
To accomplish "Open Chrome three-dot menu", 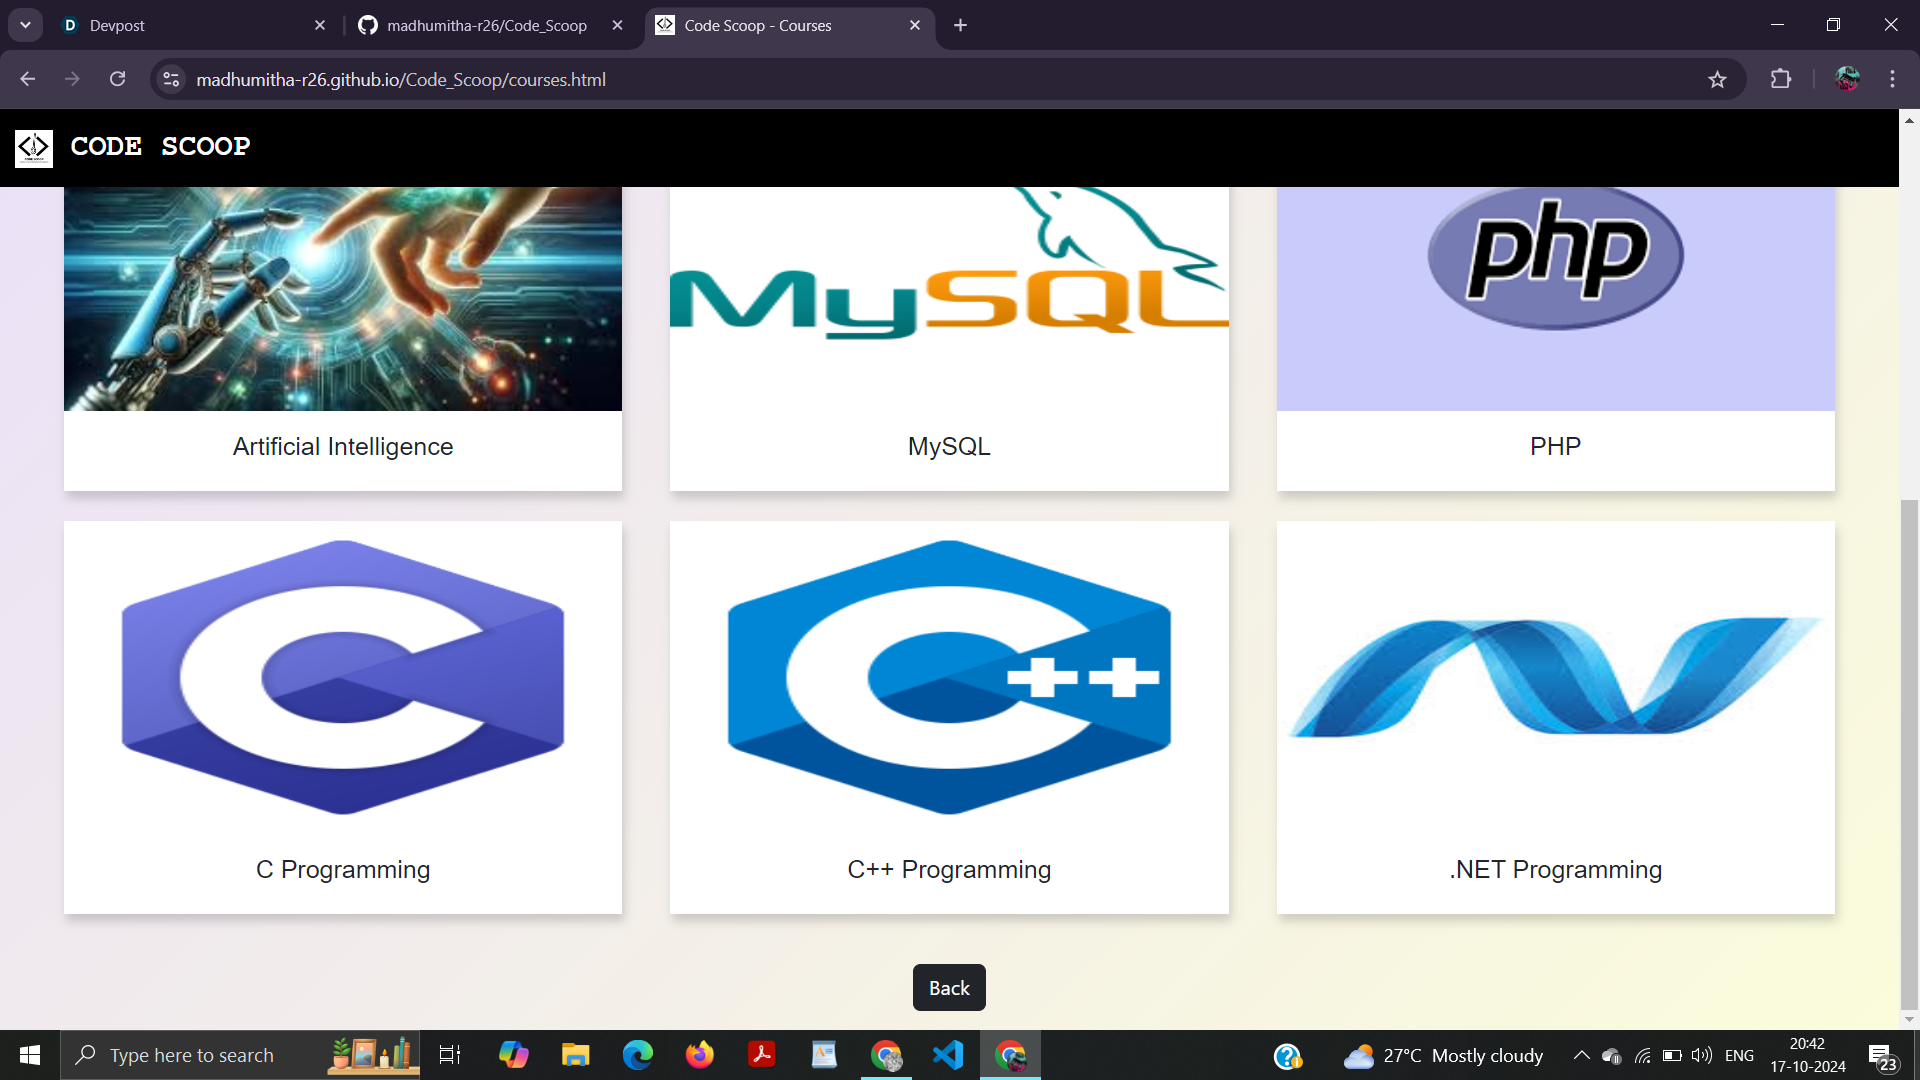I will pos(1892,80).
